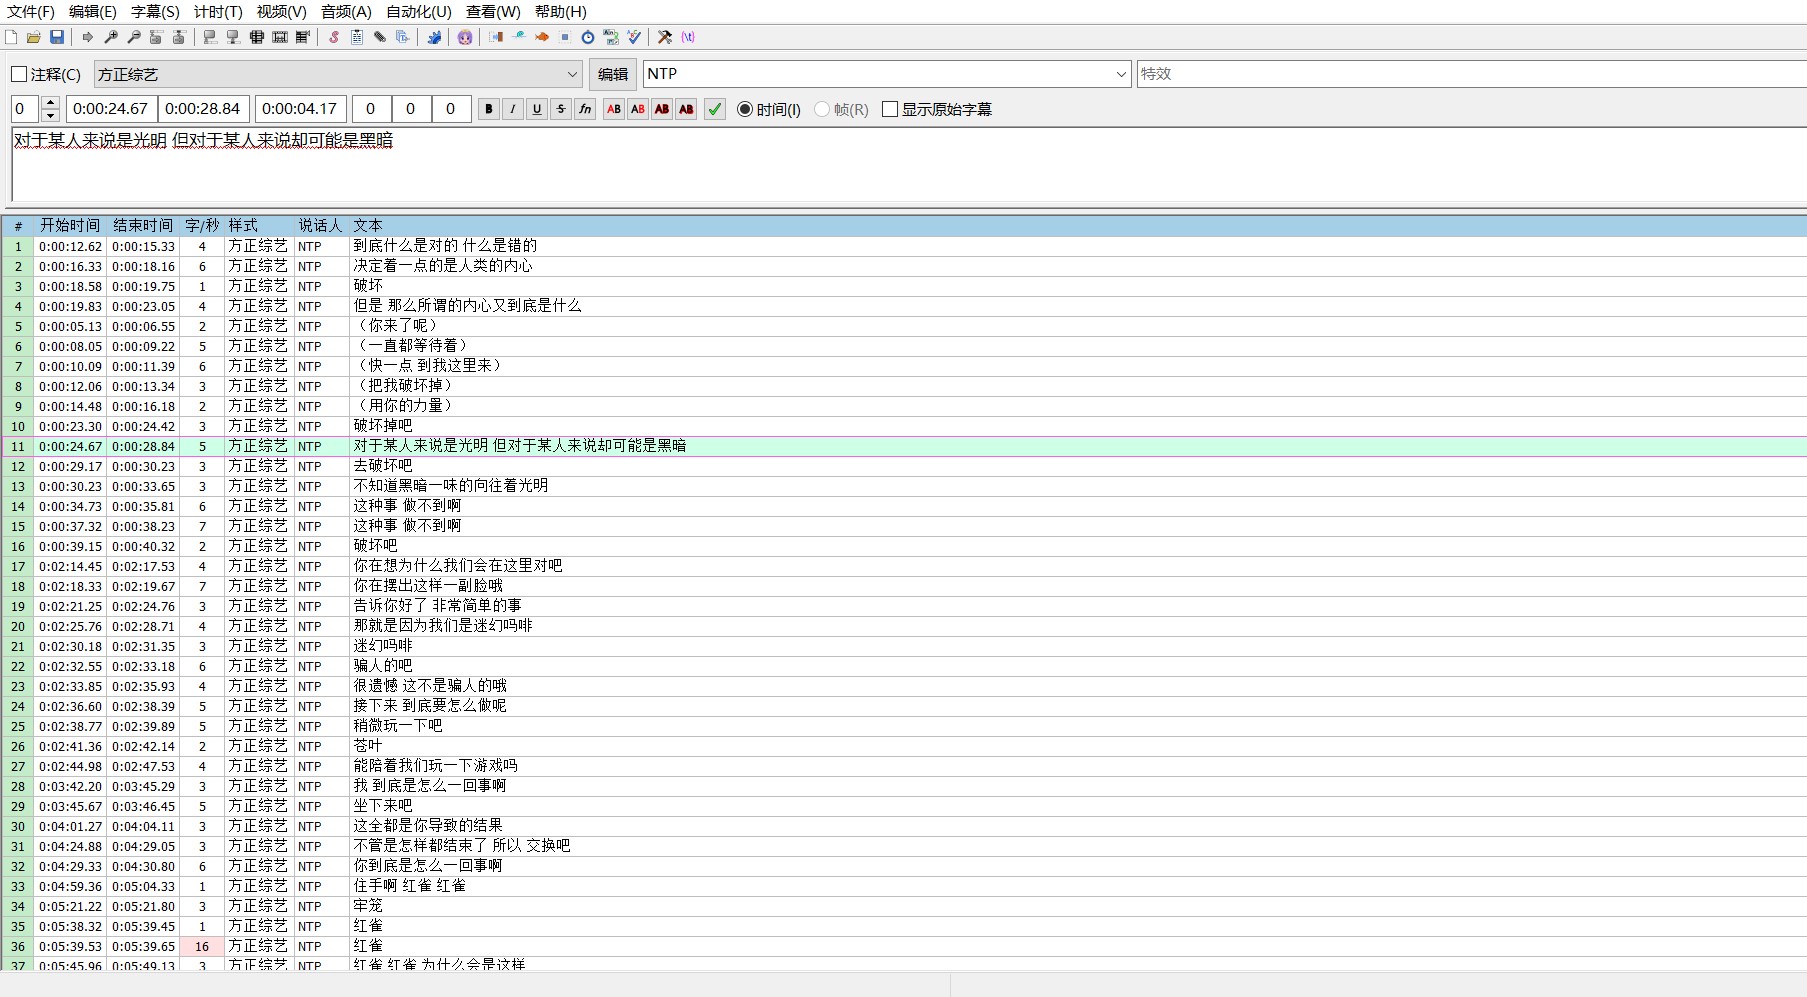Open the 自动化(U) menu

click(419, 12)
